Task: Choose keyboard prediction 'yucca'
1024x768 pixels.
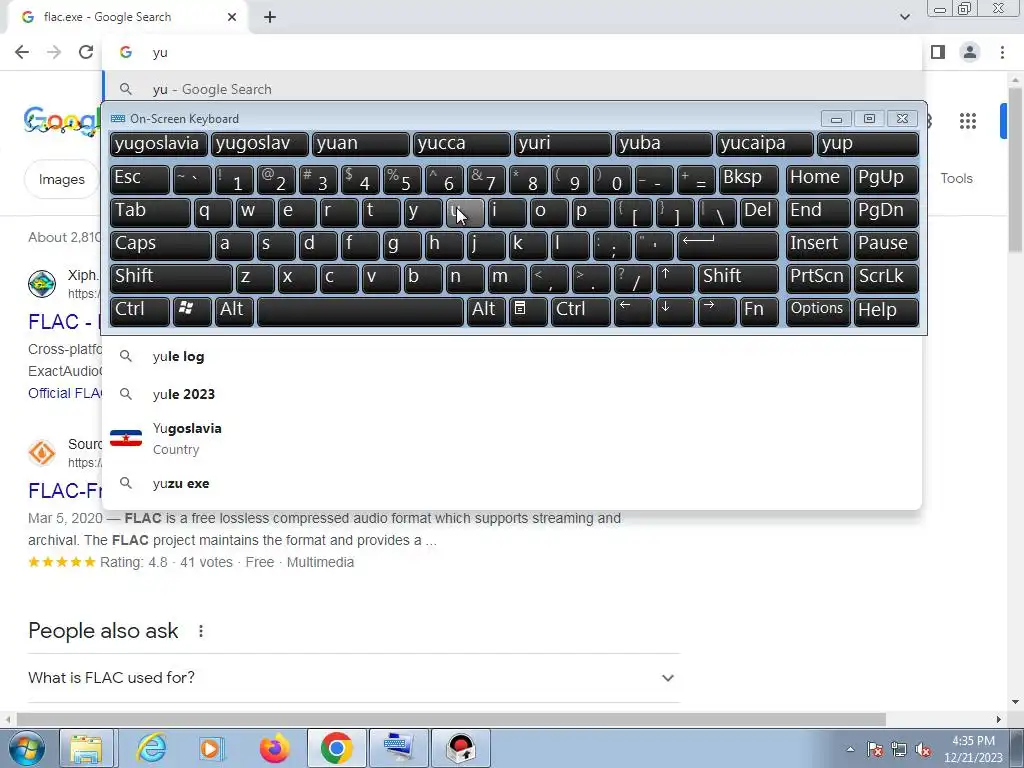Action: pos(461,144)
